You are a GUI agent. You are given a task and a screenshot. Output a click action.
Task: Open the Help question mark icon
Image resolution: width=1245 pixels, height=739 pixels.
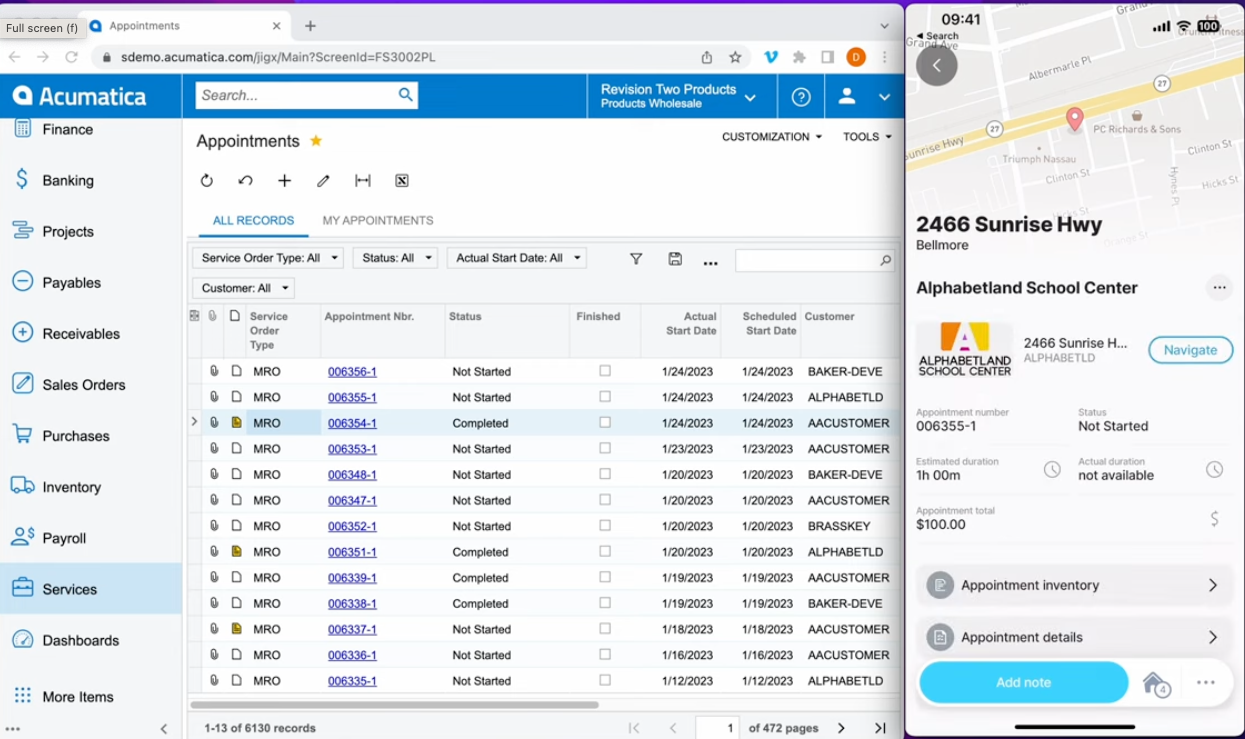pos(801,97)
